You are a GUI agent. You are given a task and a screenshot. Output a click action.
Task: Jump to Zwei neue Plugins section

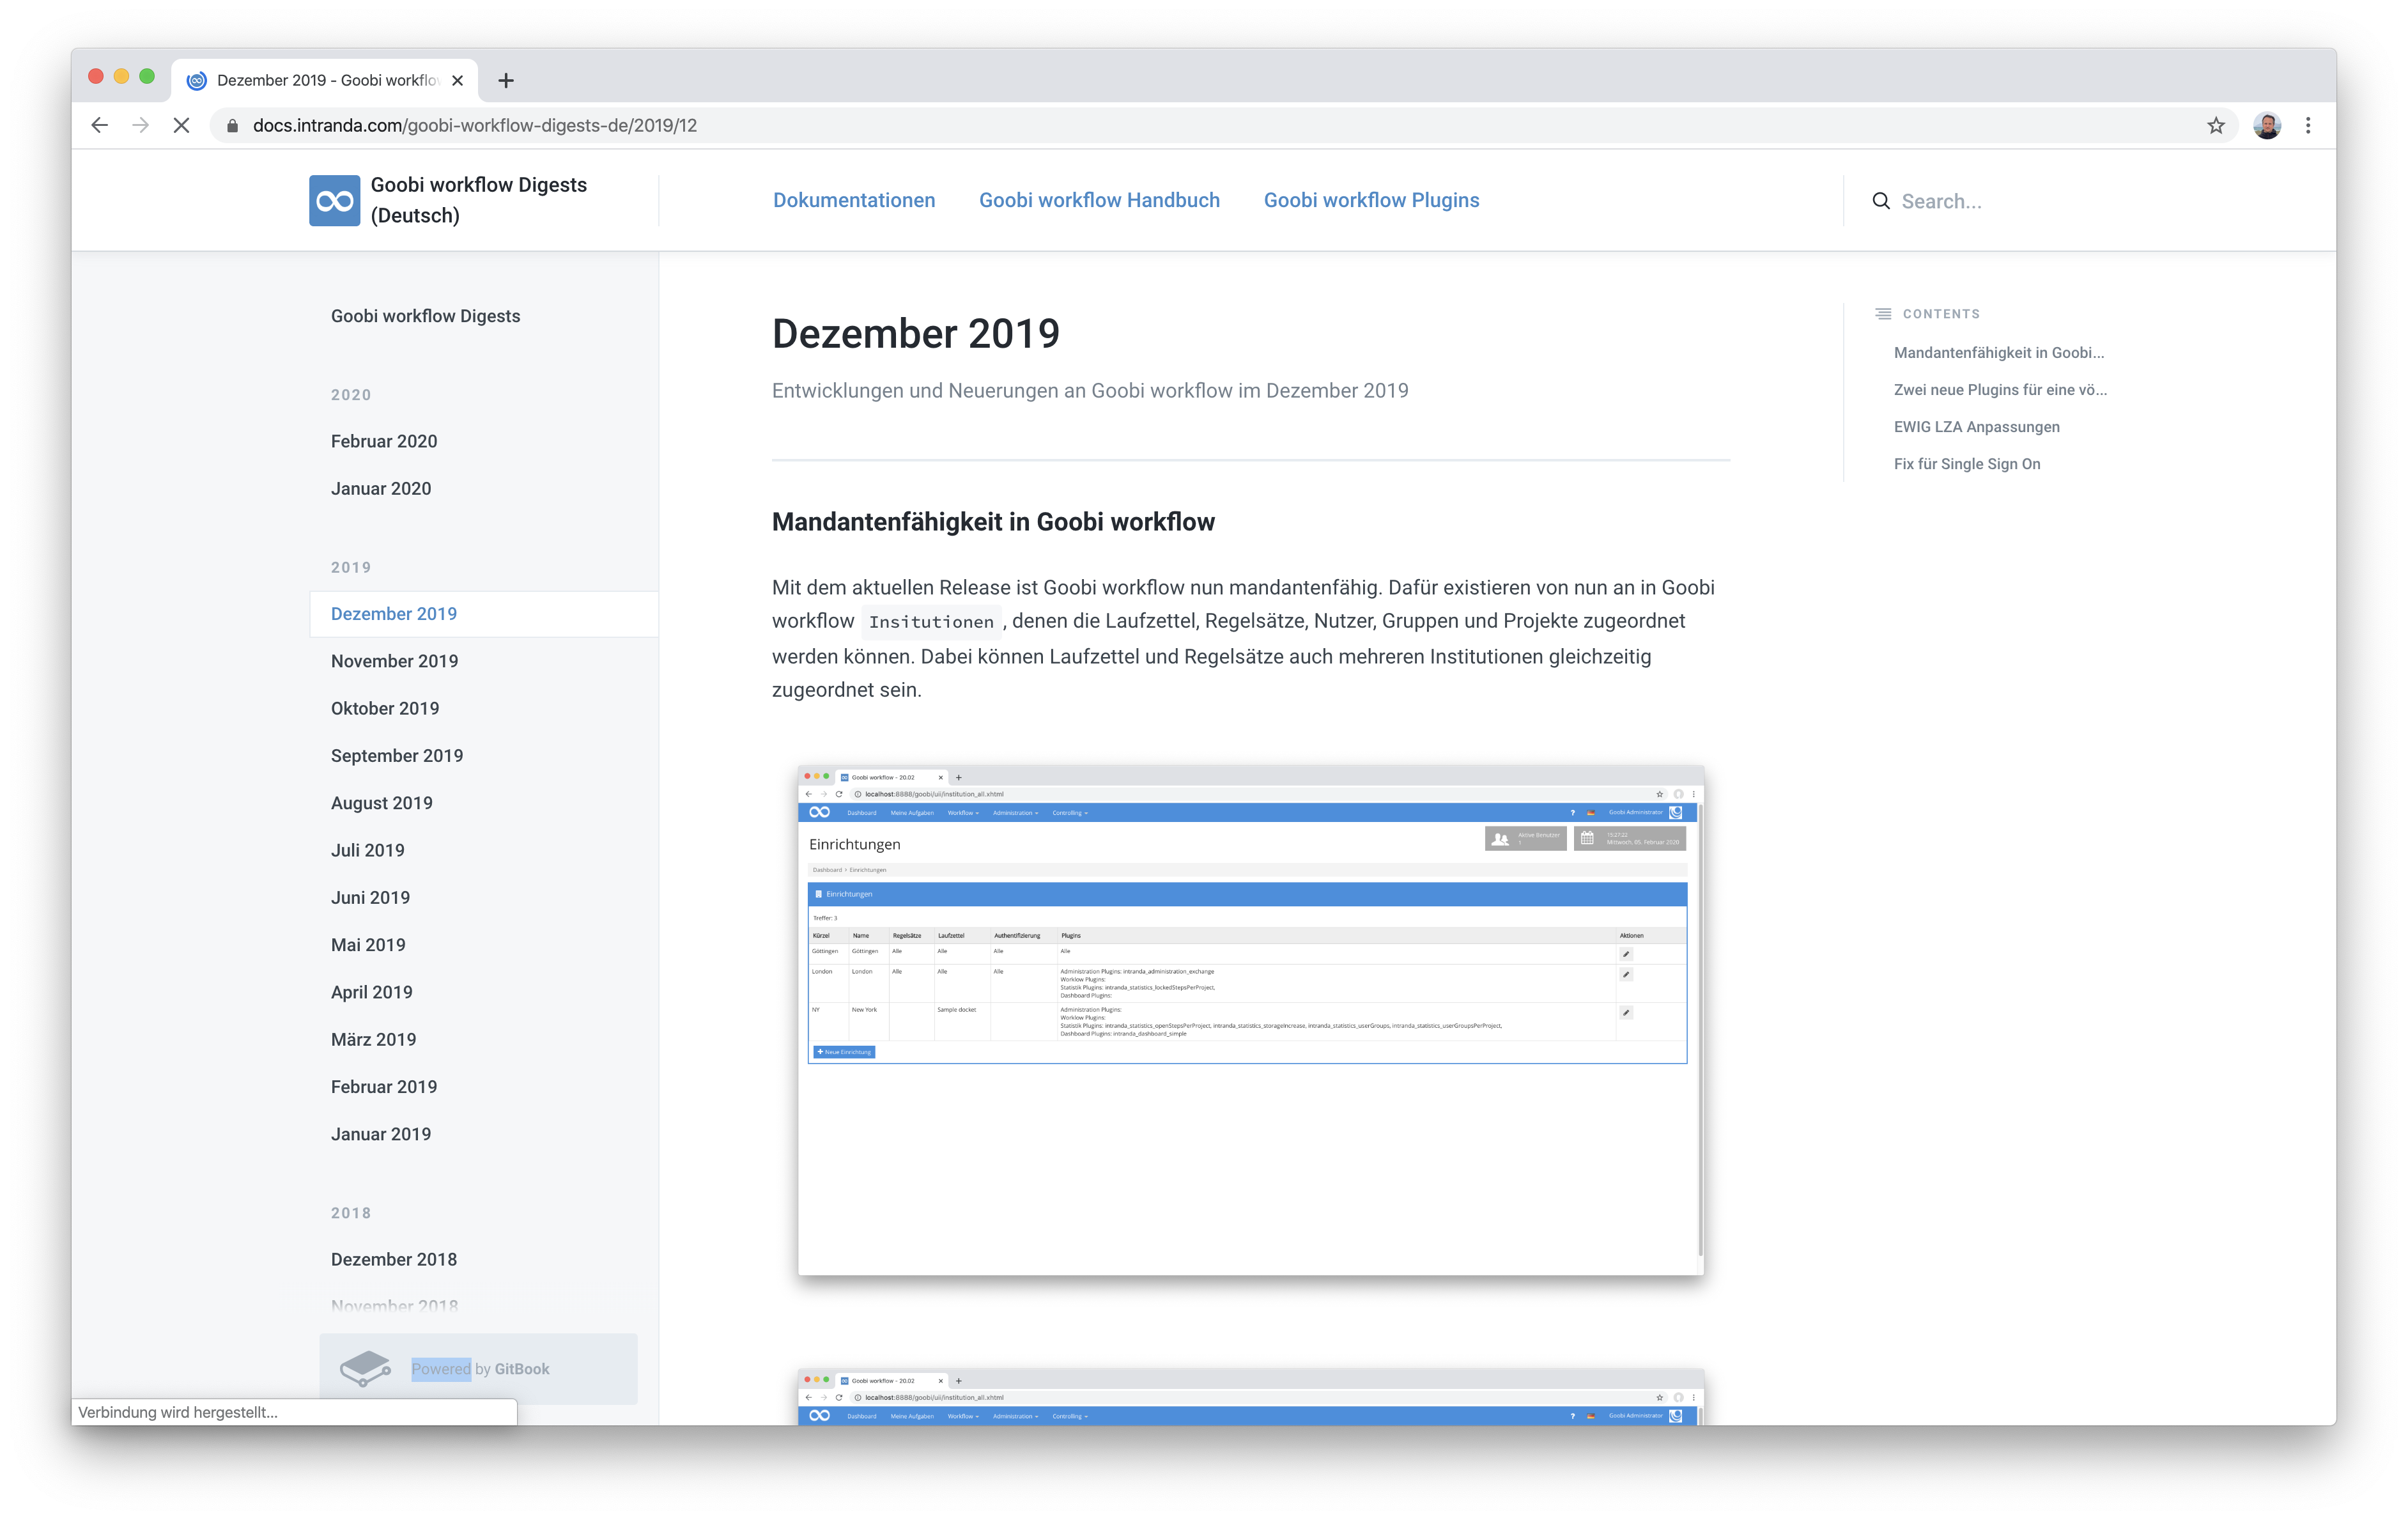click(x=2000, y=389)
